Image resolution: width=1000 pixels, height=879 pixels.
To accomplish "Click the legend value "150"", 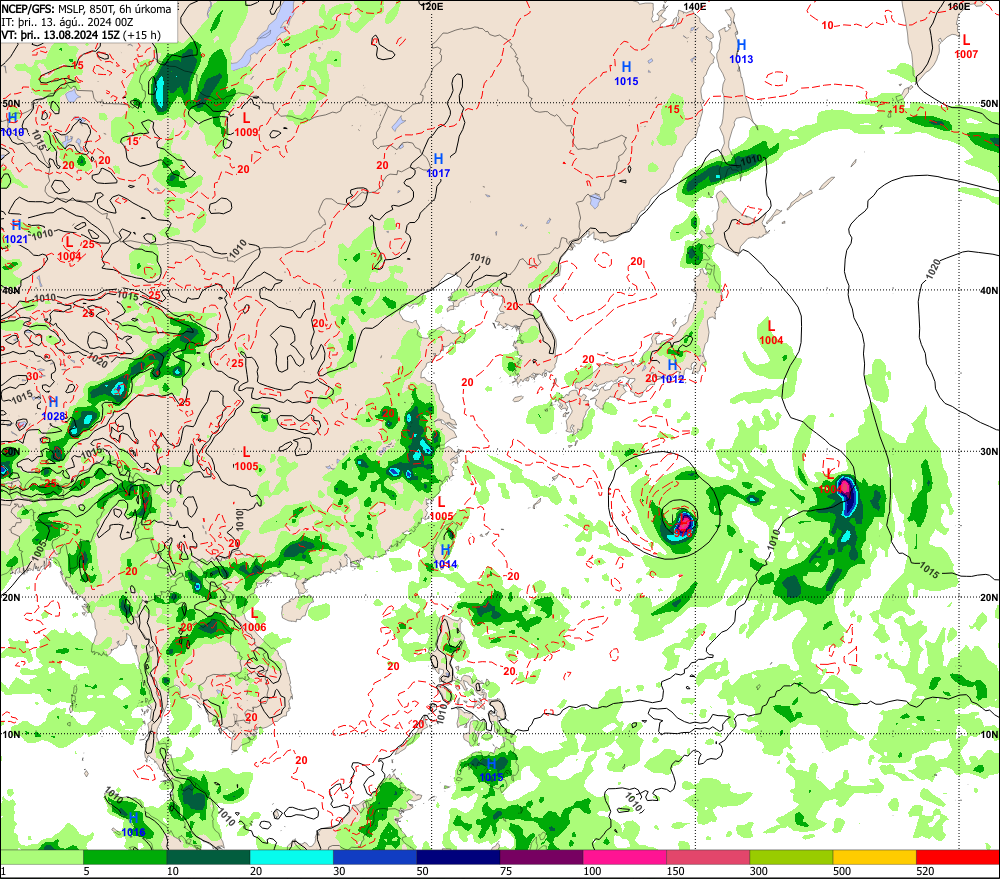I will pos(675,871).
